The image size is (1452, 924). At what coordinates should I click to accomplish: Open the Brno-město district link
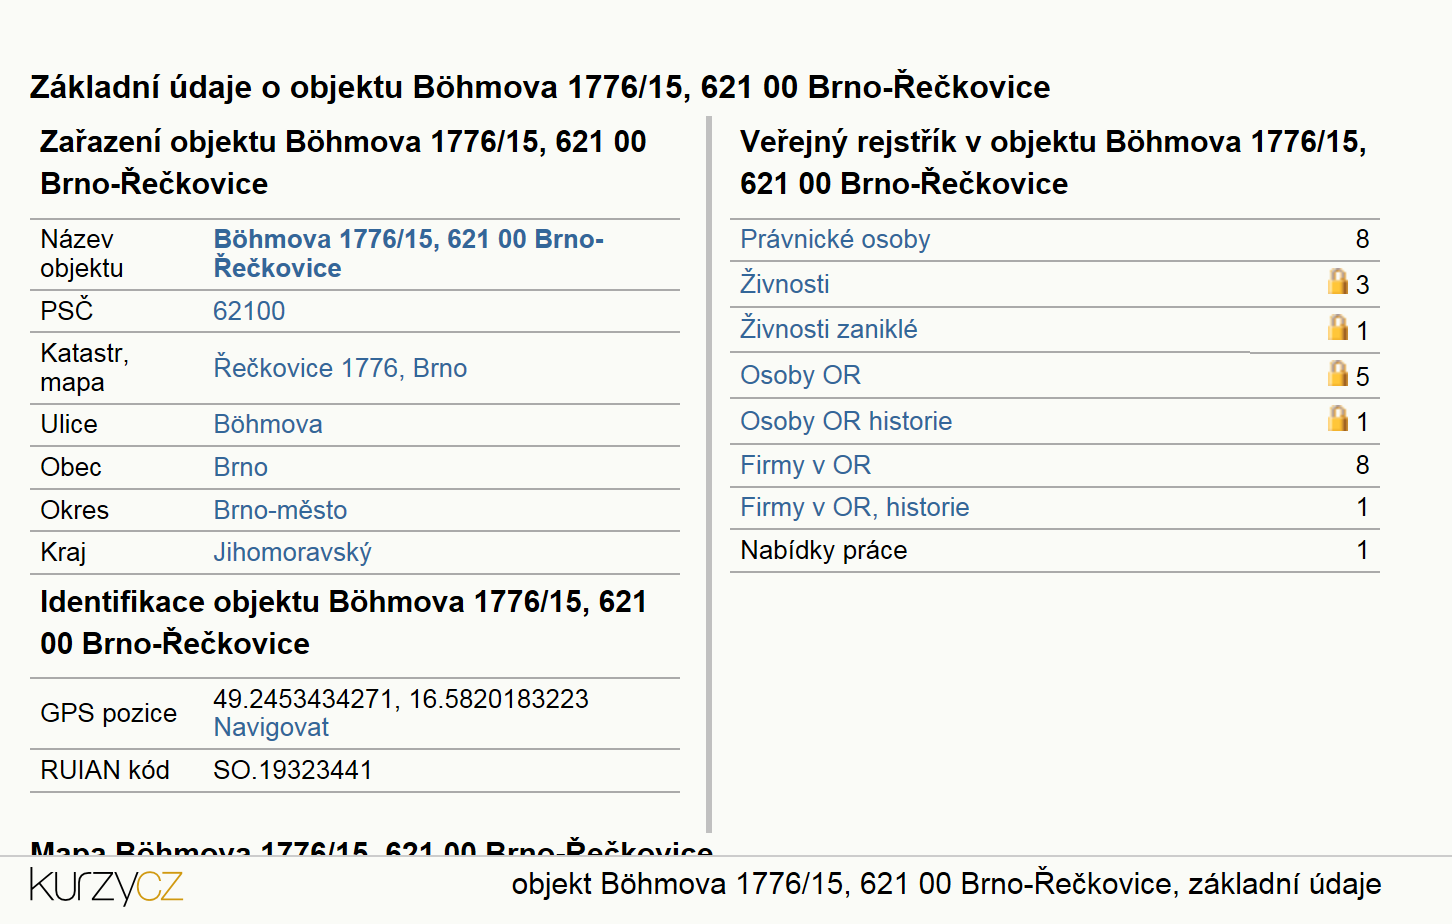[280, 510]
